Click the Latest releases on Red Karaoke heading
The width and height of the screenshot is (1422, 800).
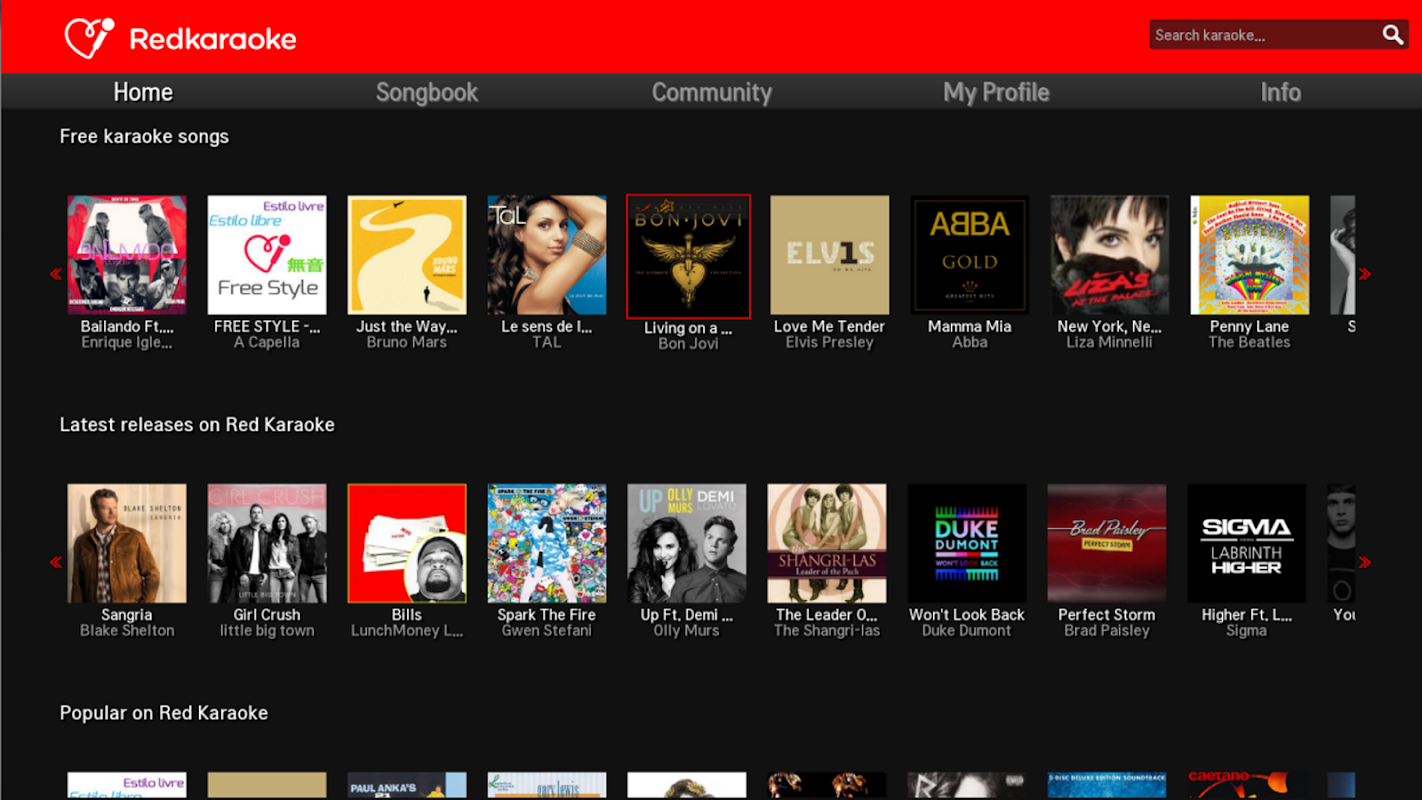tap(197, 424)
